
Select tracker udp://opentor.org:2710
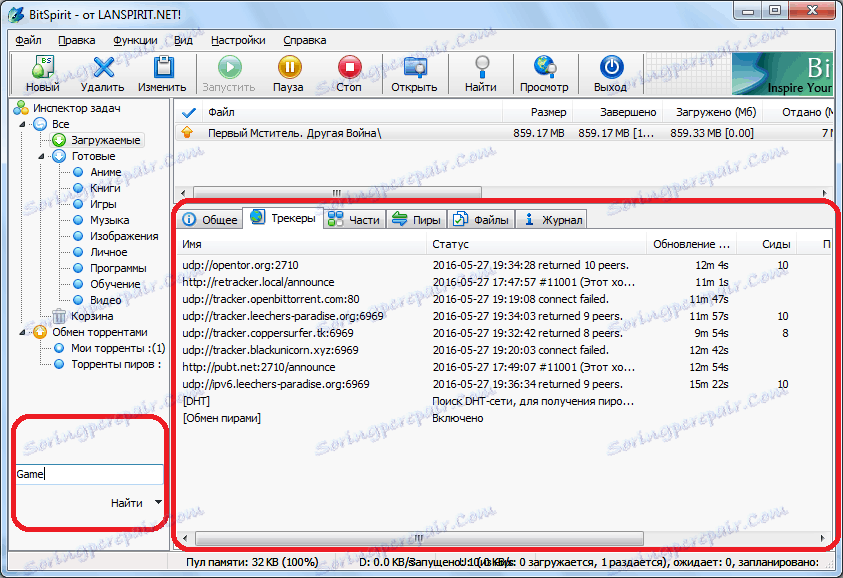pos(240,265)
